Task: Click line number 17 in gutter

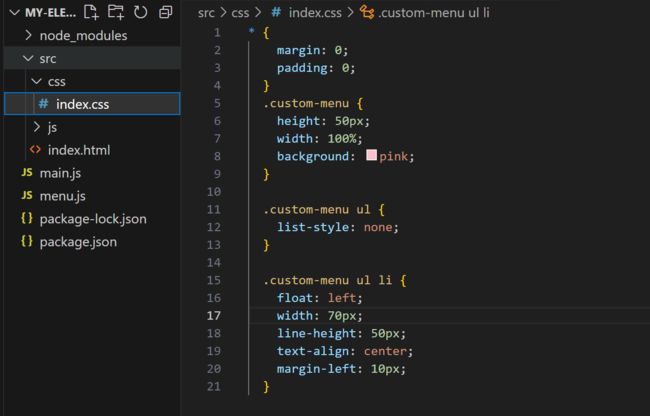Action: click(213, 316)
